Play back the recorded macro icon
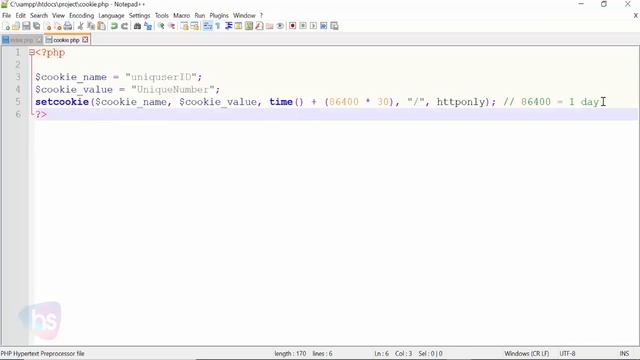 point(313,26)
